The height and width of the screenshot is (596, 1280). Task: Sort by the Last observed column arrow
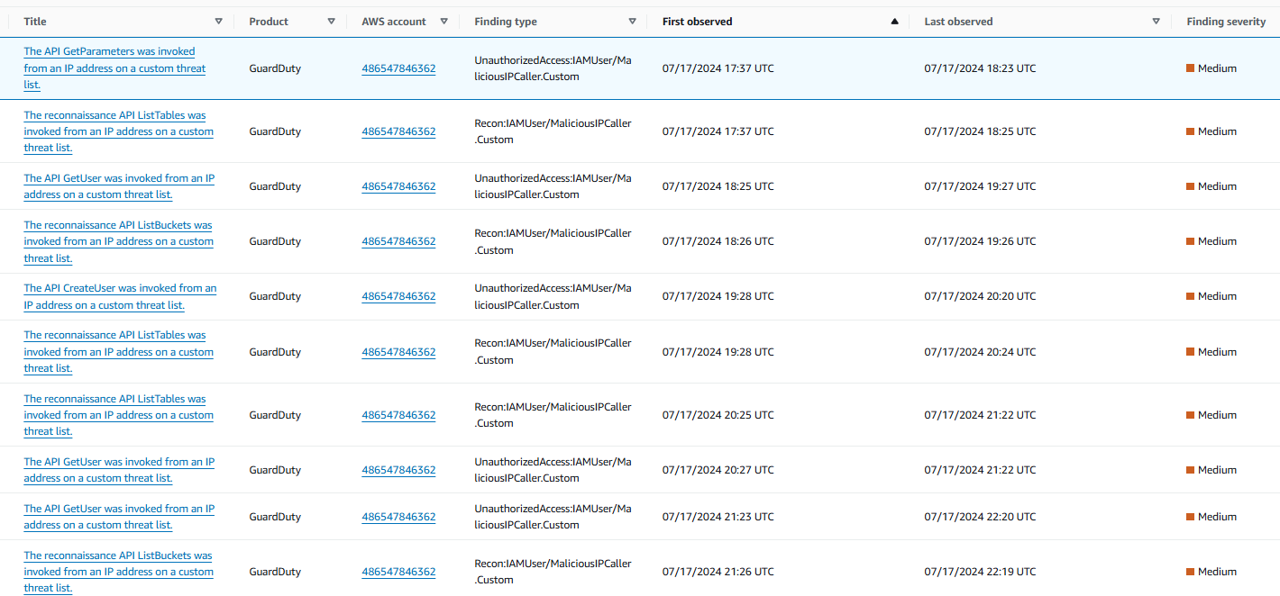[1156, 21]
